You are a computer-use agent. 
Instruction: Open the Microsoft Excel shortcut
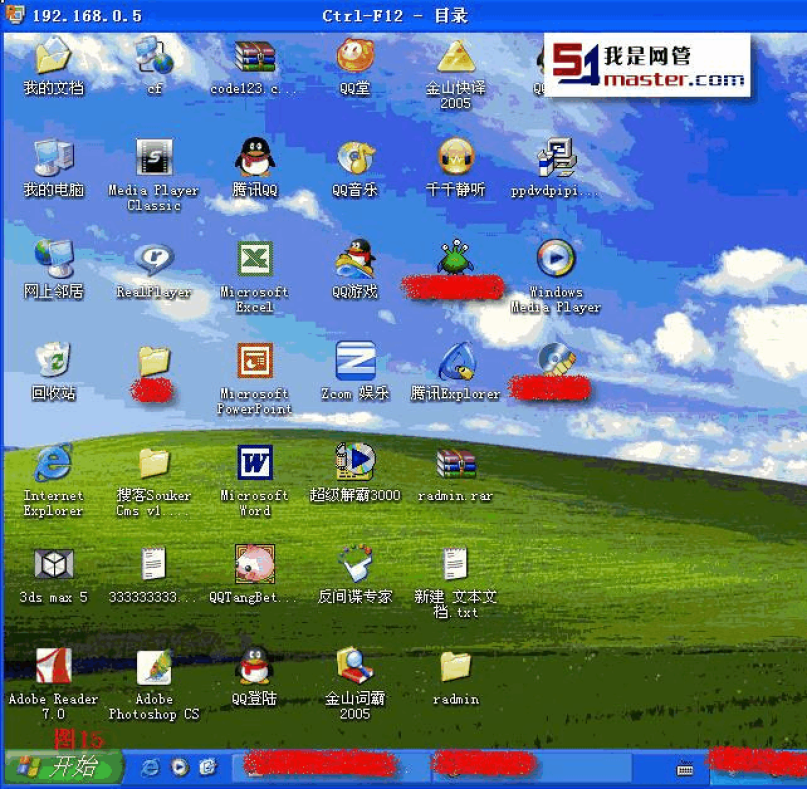tap(255, 261)
